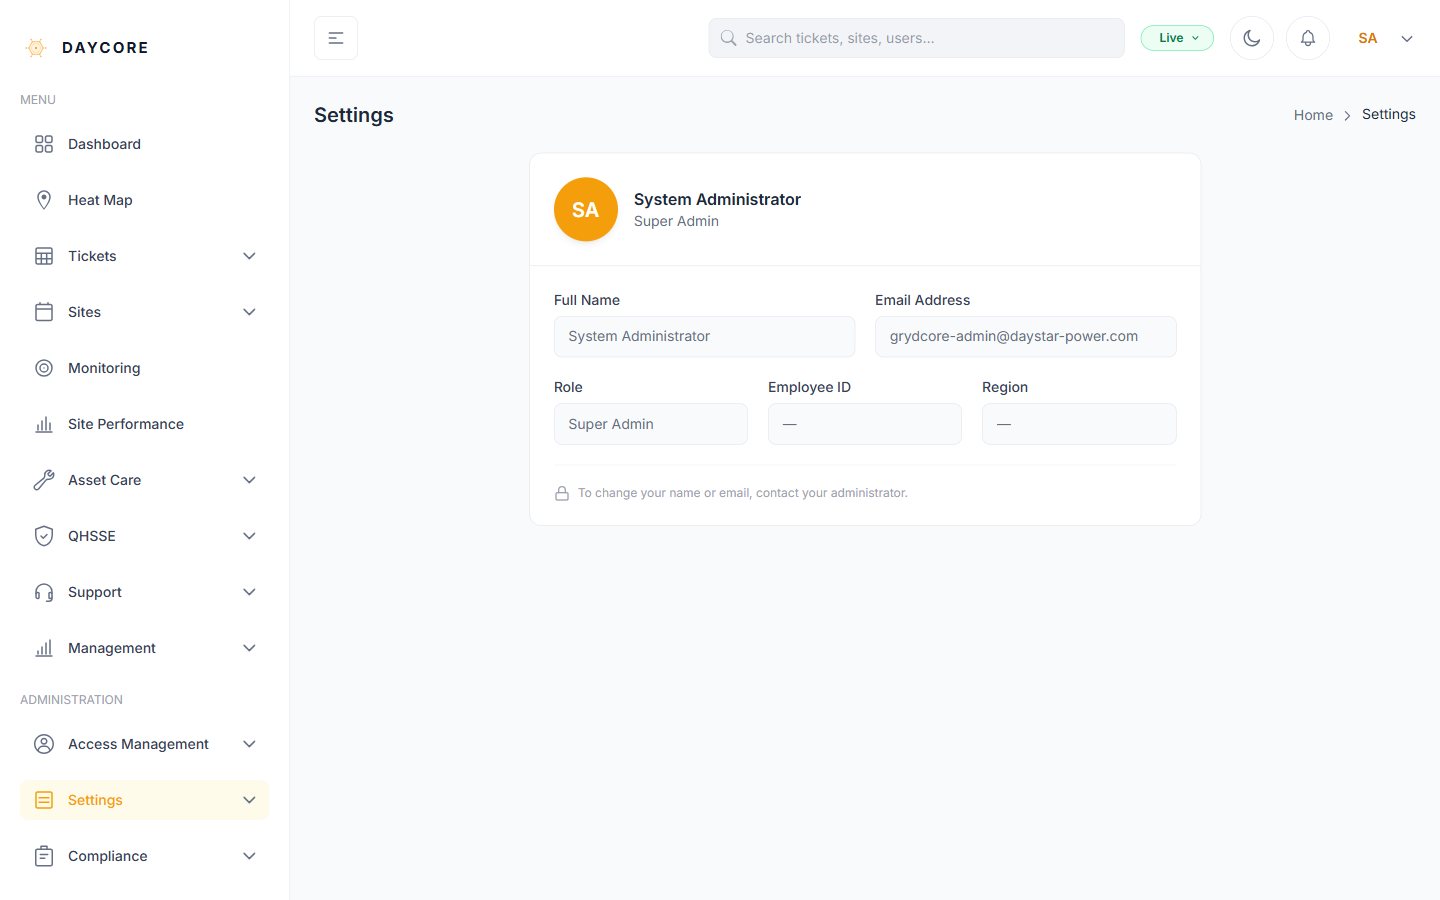
Task: Click the orange SA profile avatar
Action: pyautogui.click(x=586, y=209)
